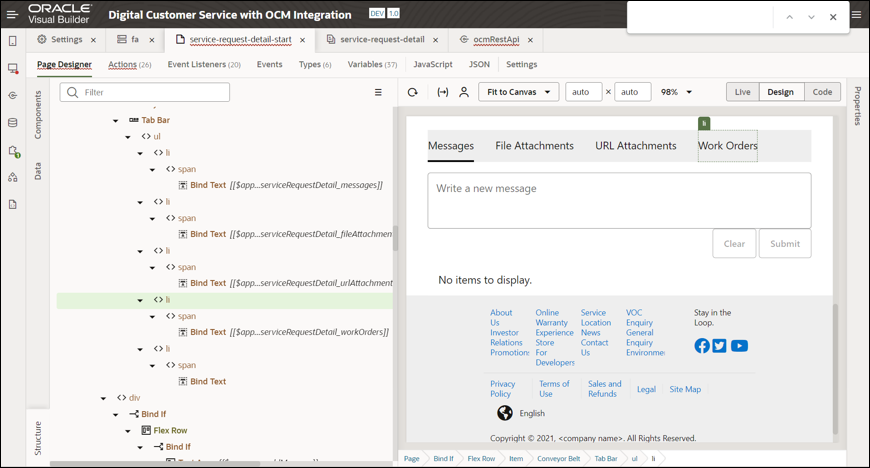Go to previous search match arrow
Image resolution: width=870 pixels, height=468 pixels.
[789, 17]
